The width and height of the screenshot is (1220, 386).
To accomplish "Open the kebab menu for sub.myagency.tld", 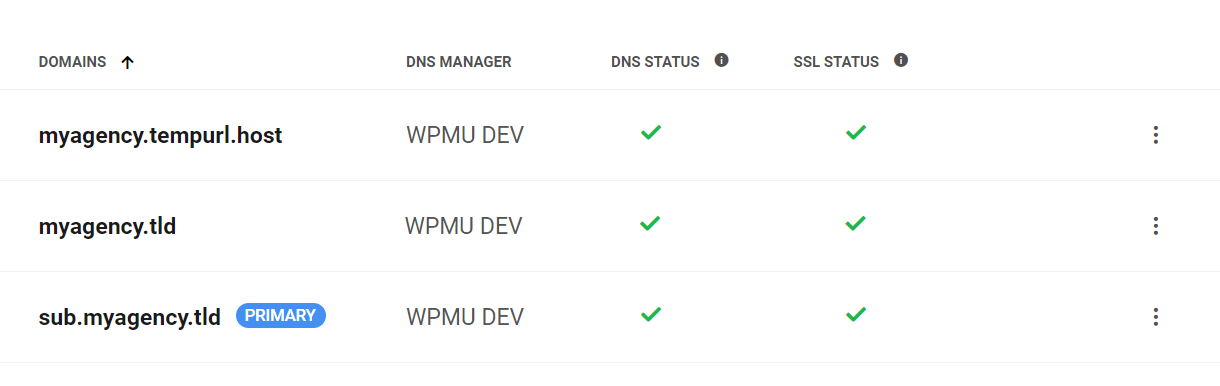I will [1155, 317].
